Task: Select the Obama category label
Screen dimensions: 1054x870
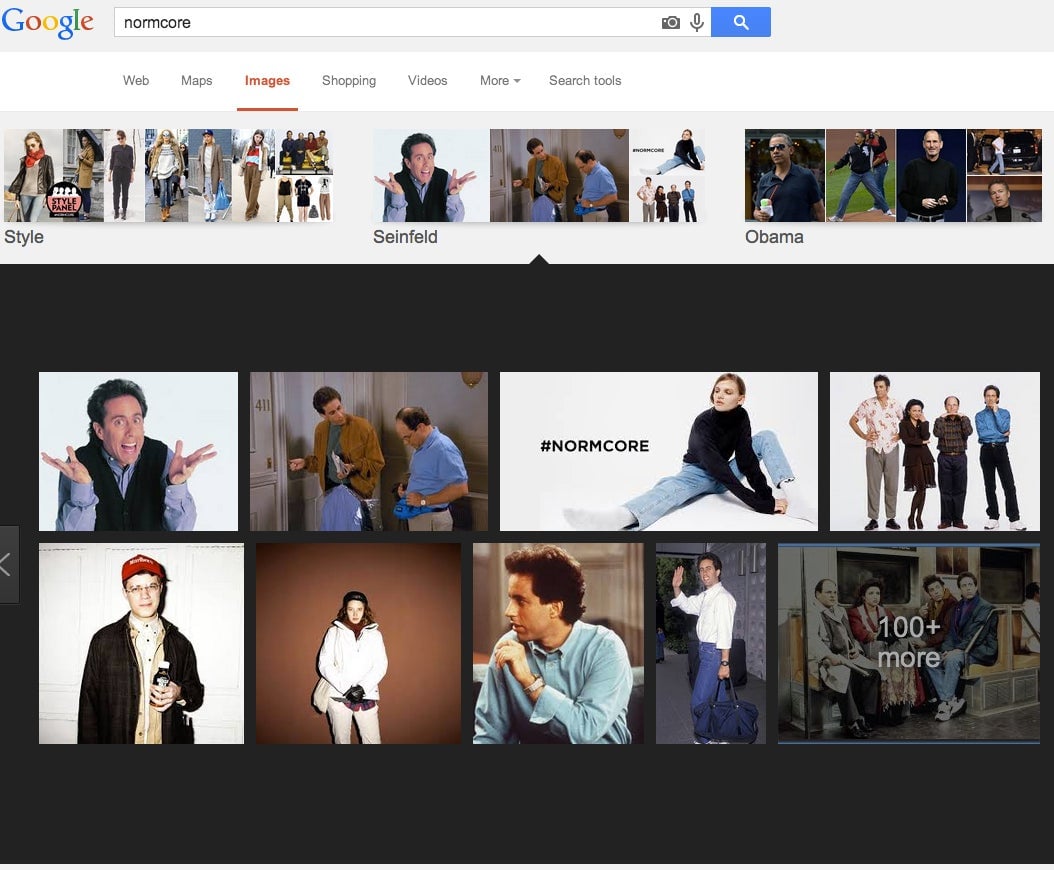Action: click(774, 237)
